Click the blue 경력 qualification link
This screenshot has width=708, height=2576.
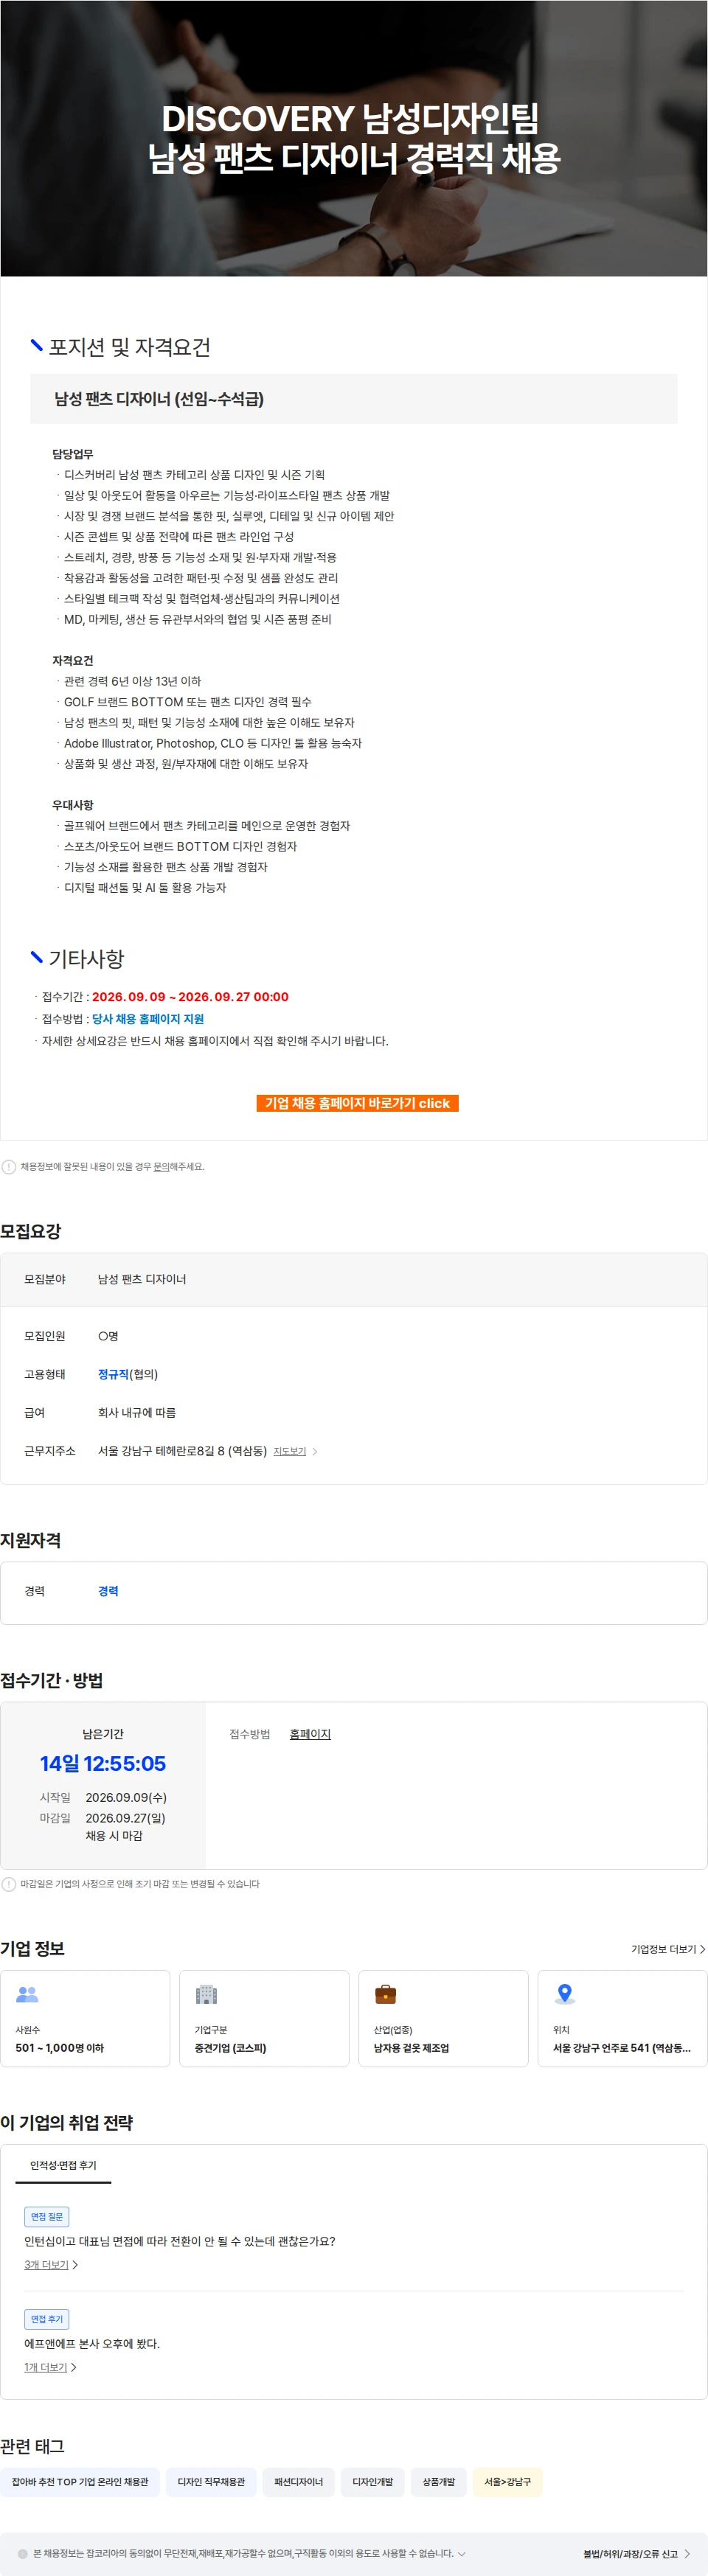pos(108,1591)
